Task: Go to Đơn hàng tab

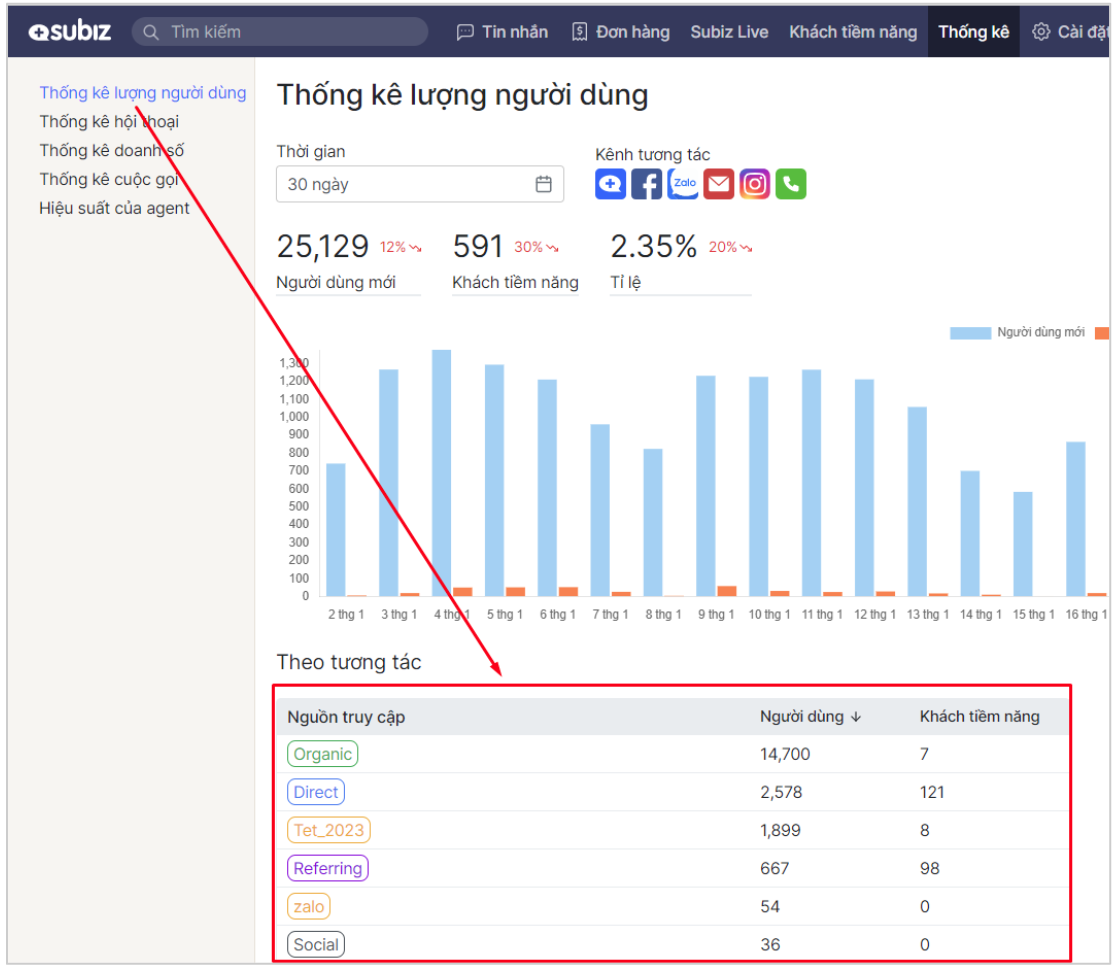Action: pyautogui.click(x=620, y=32)
